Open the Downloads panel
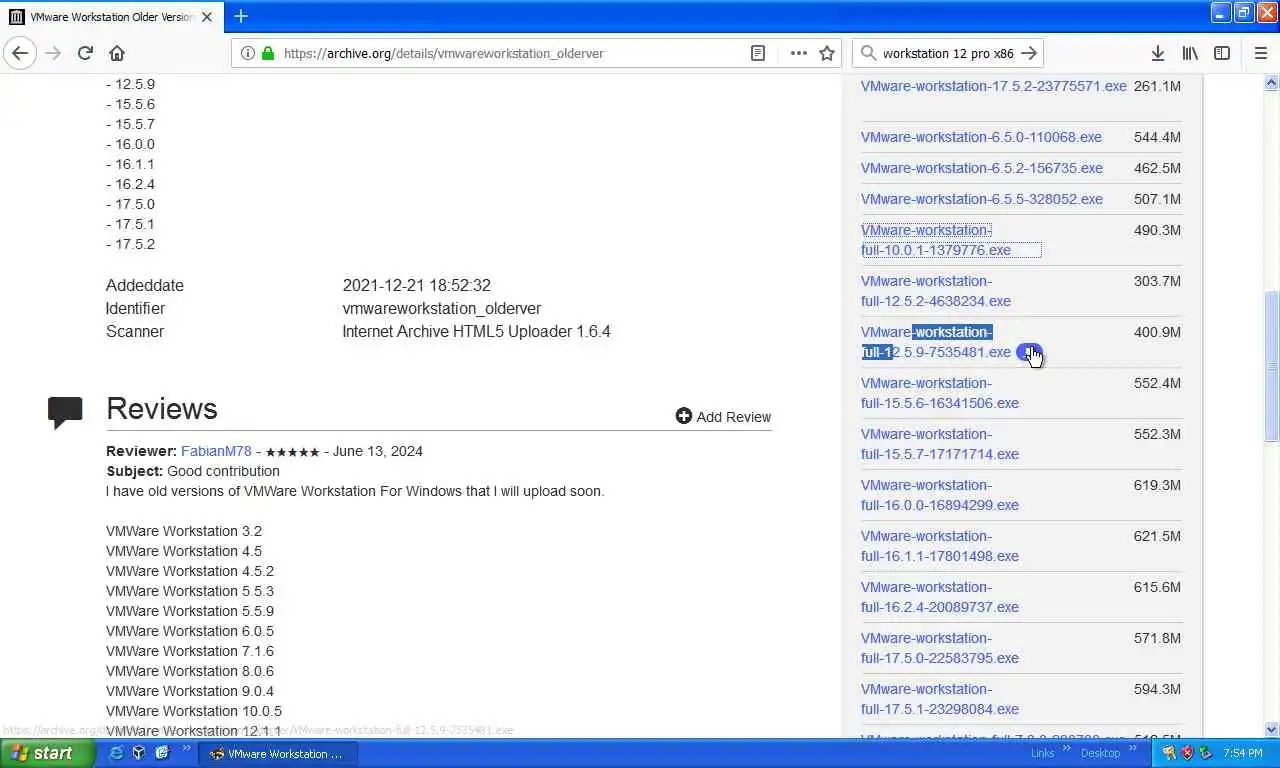Screen dimensions: 1280x768 [x=1157, y=53]
